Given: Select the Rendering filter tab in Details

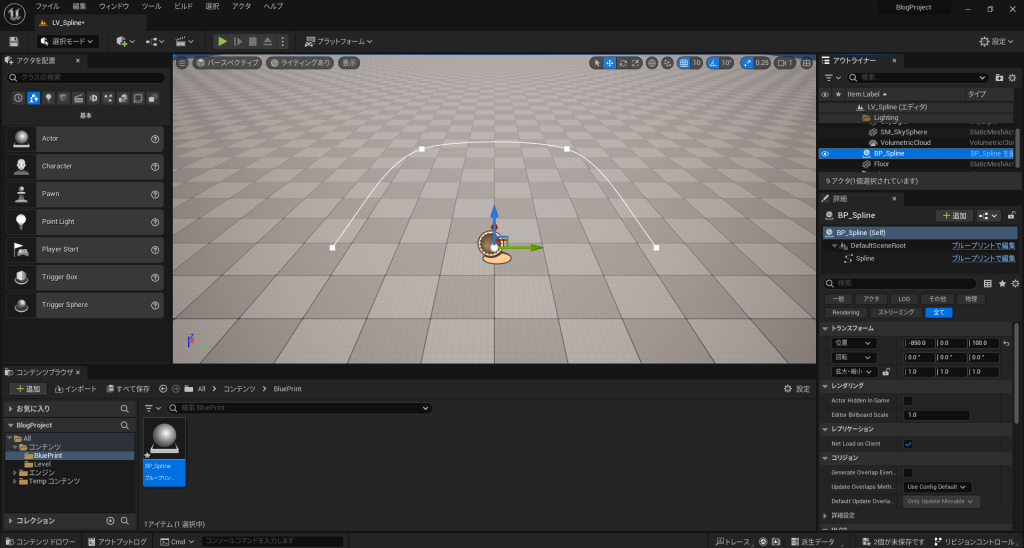Looking at the screenshot, I should coord(845,312).
